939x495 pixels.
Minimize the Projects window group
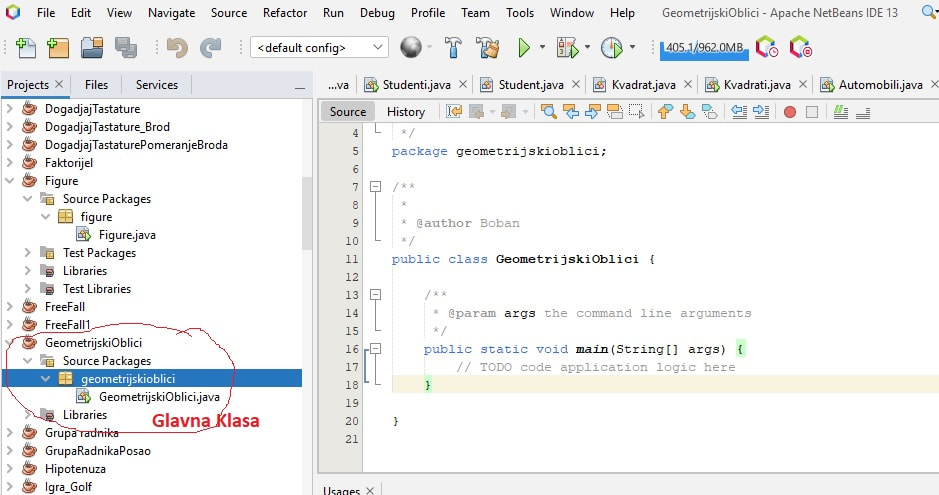click(x=300, y=87)
